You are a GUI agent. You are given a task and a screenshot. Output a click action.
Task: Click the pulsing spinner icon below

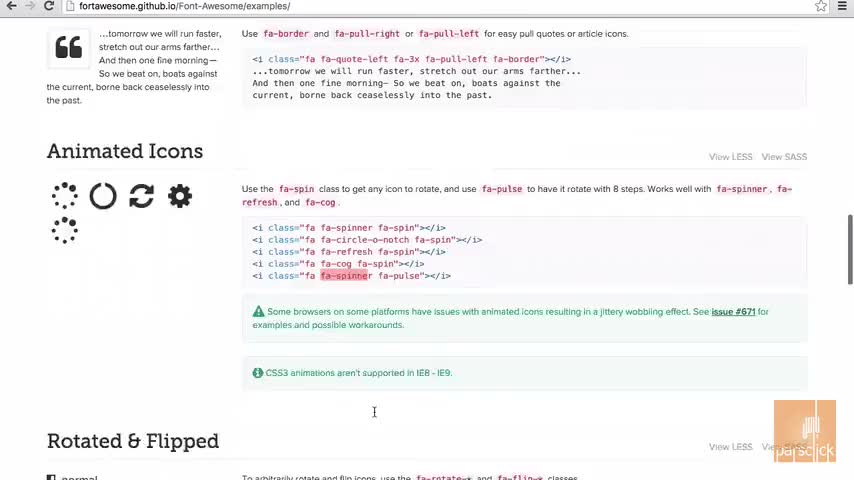[65, 230]
